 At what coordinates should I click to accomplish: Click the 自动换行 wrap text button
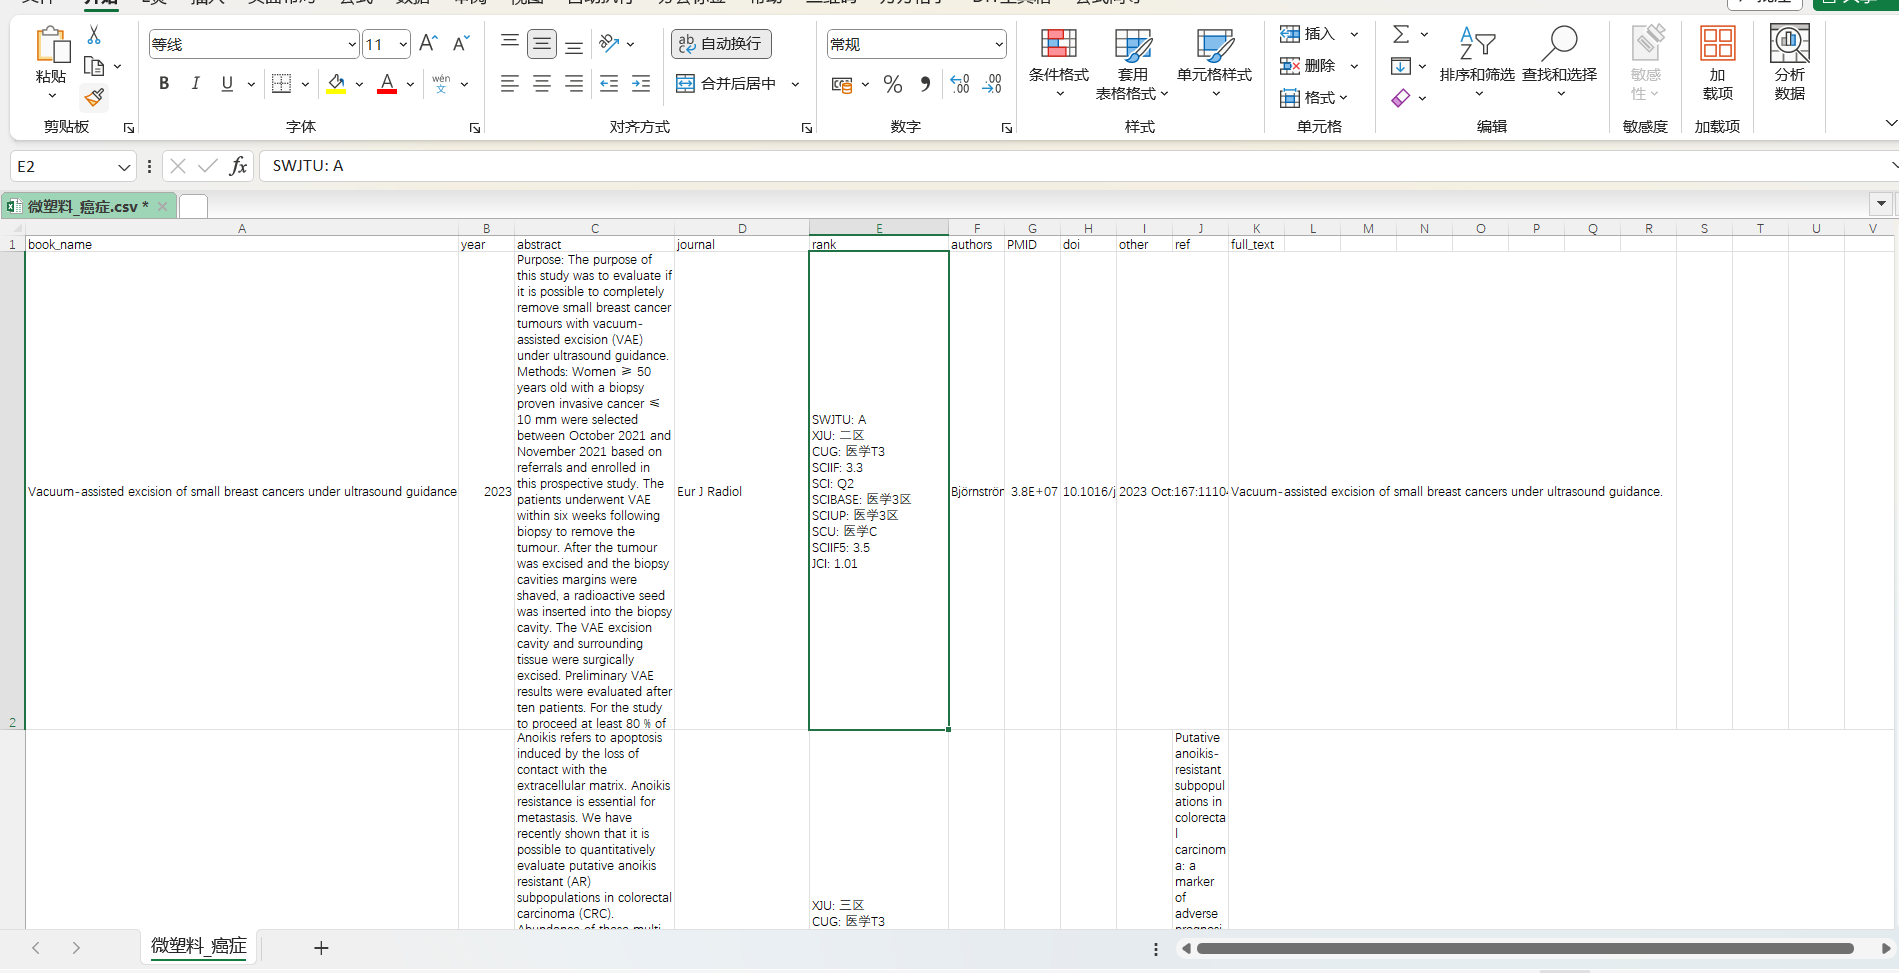(721, 43)
